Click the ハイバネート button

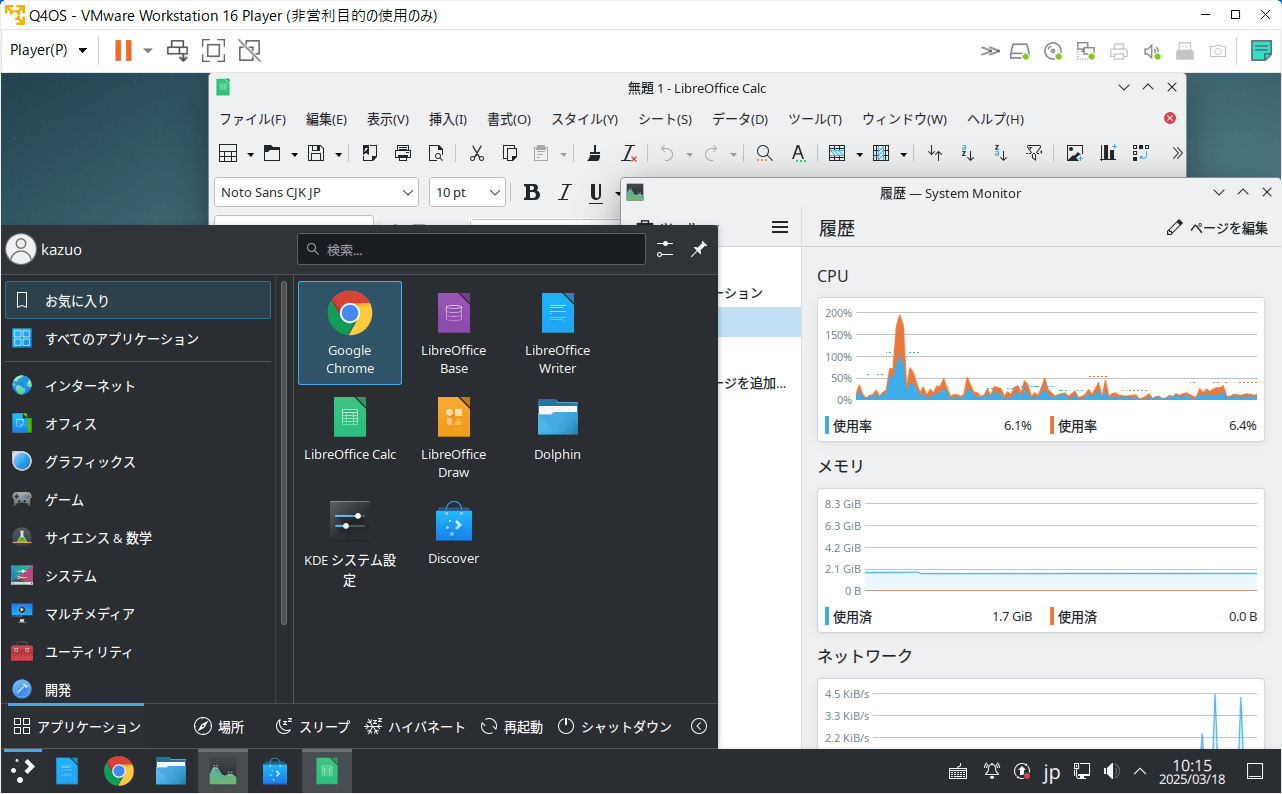pos(415,727)
